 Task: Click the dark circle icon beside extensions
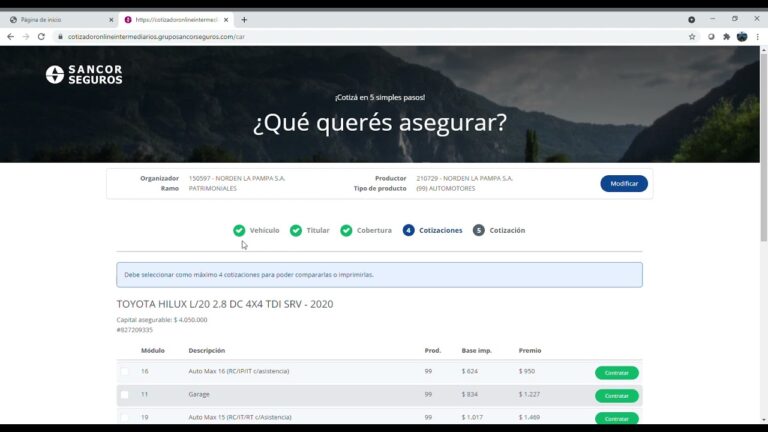click(x=711, y=37)
